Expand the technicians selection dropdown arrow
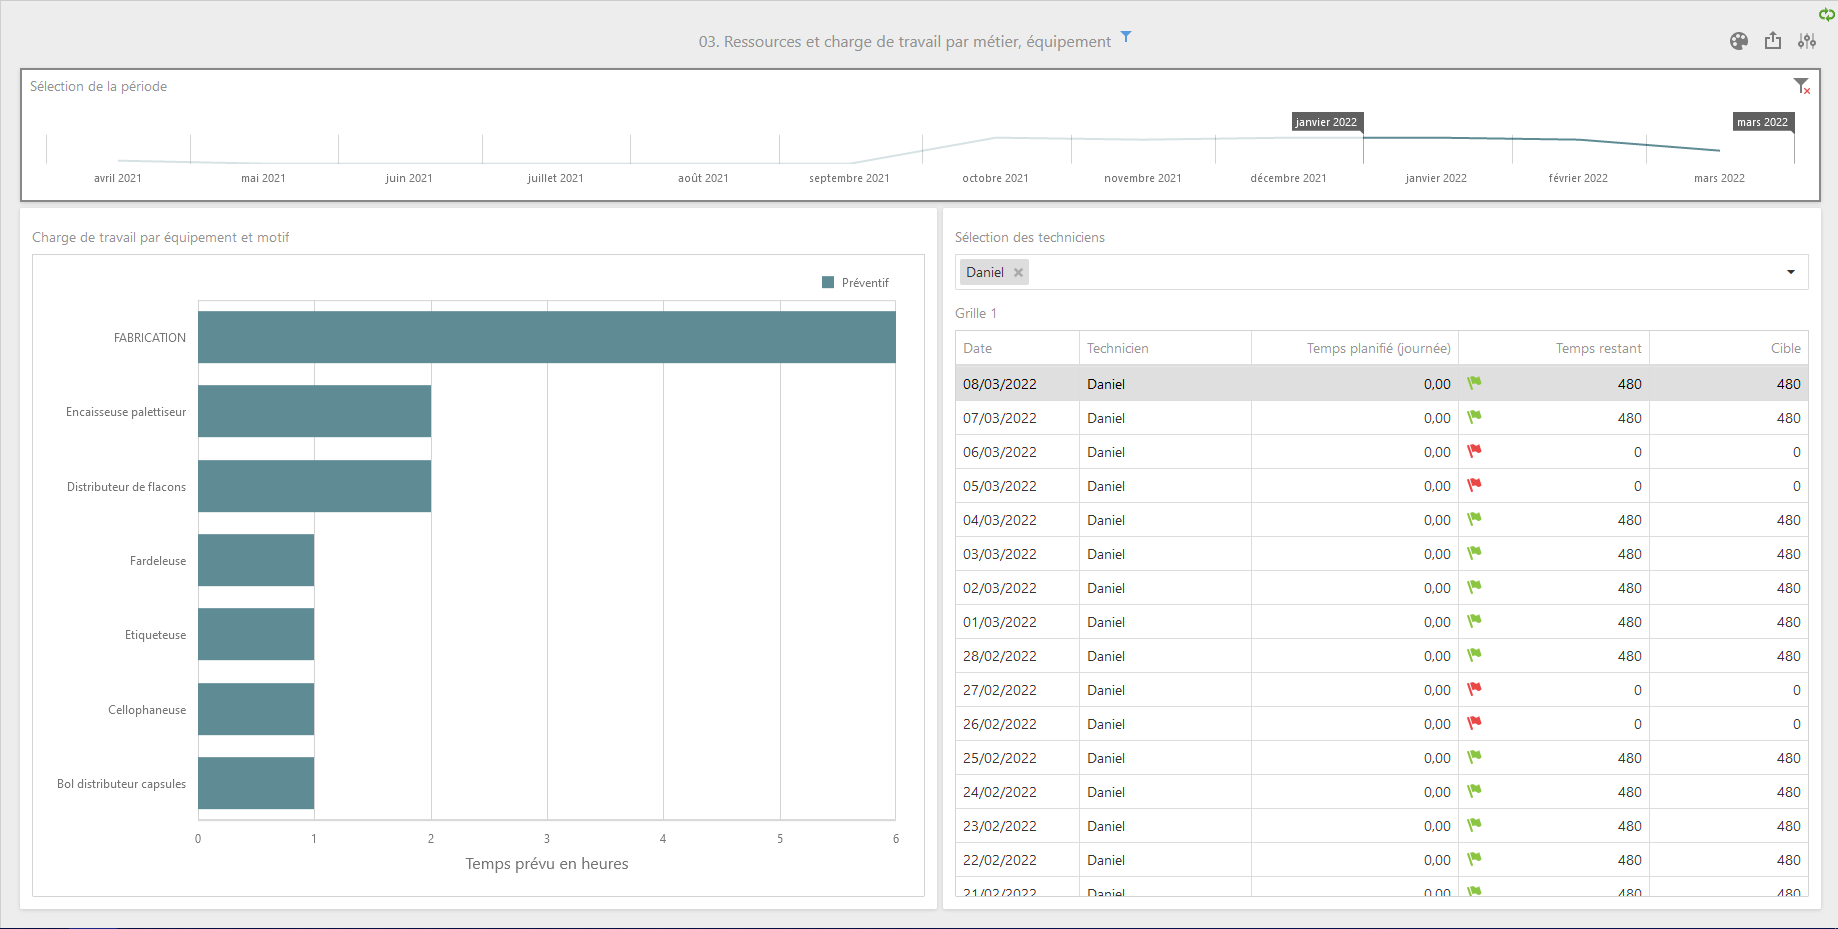 point(1791,272)
